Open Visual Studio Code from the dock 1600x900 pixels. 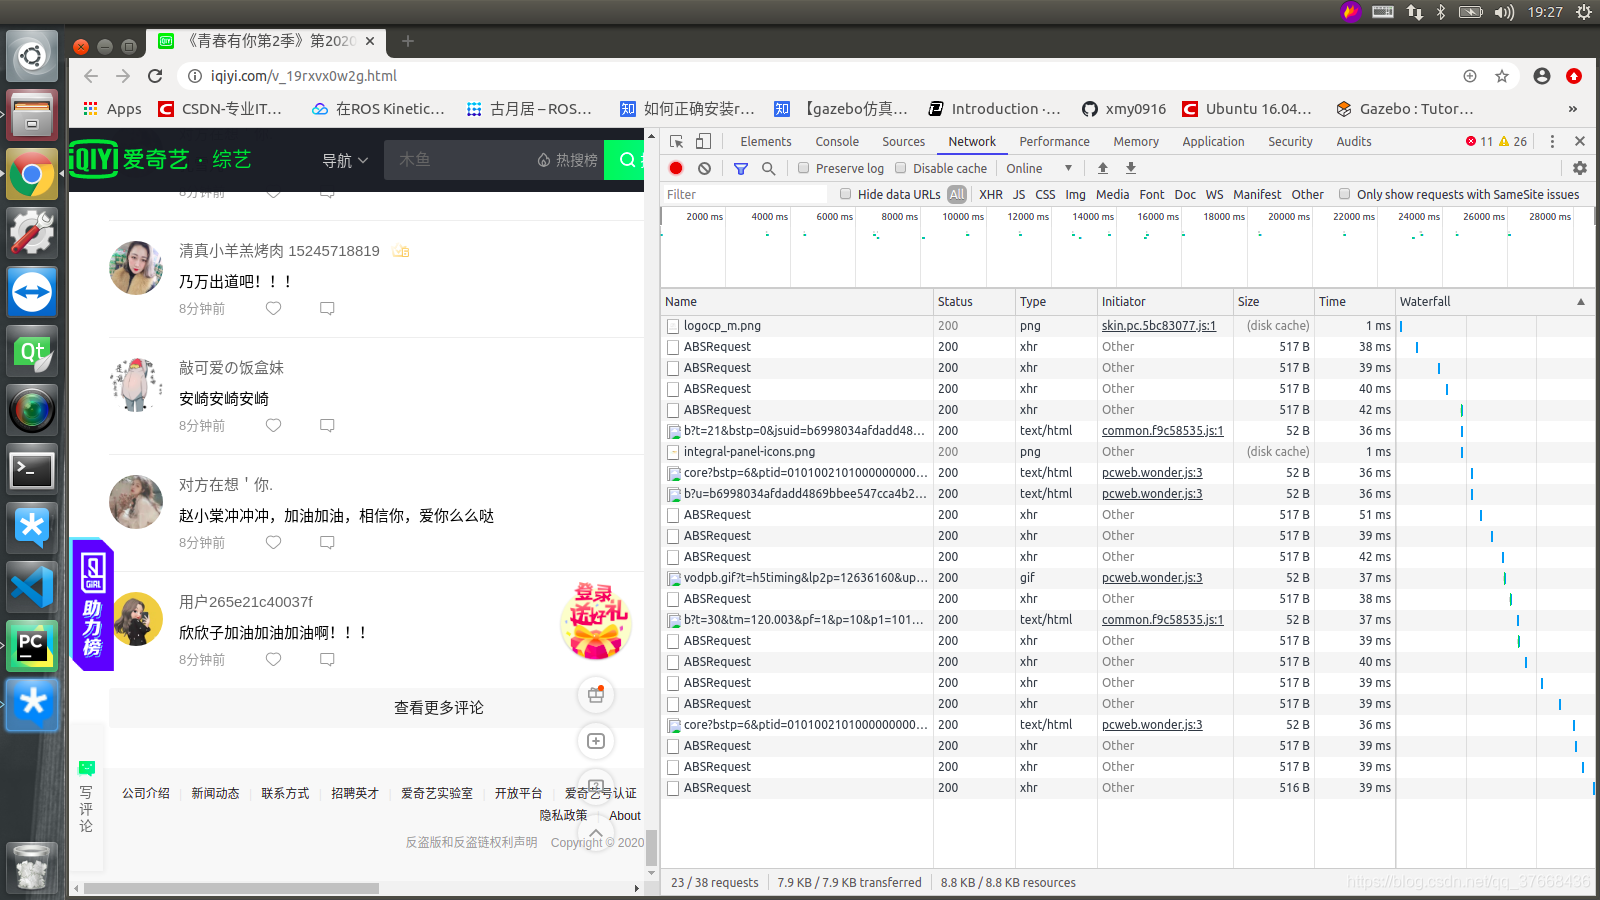(32, 586)
